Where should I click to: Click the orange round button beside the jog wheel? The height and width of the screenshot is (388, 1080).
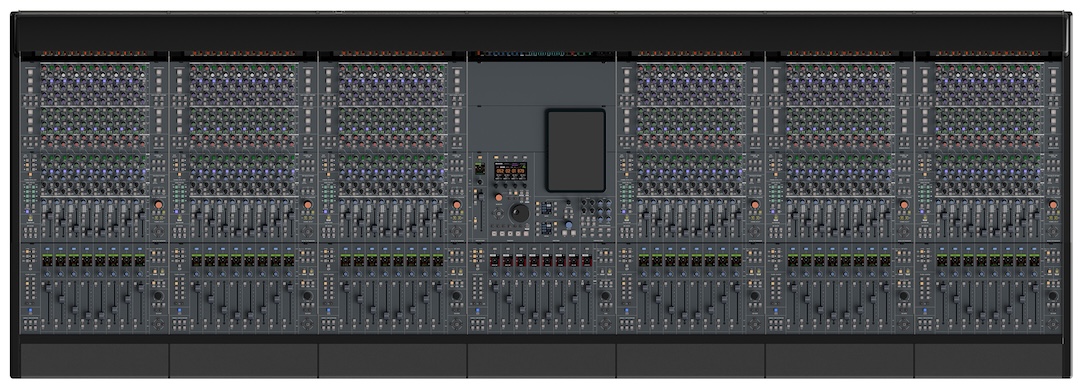point(499,198)
